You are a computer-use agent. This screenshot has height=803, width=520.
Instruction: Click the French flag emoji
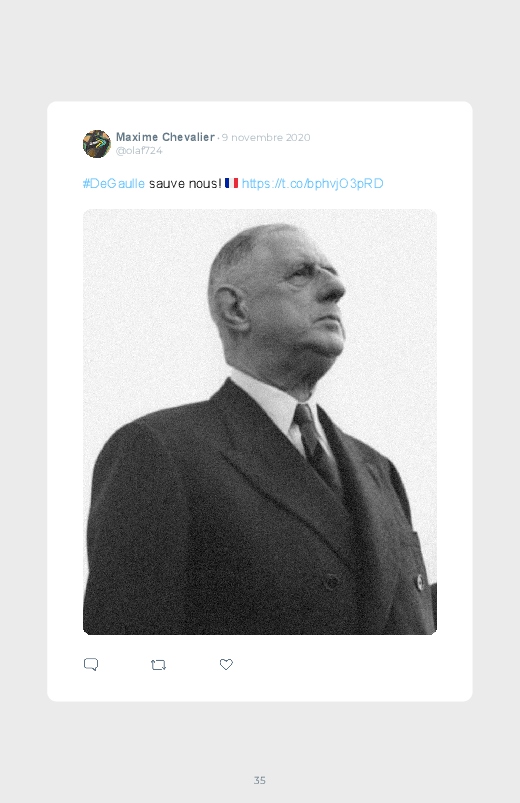click(x=232, y=183)
